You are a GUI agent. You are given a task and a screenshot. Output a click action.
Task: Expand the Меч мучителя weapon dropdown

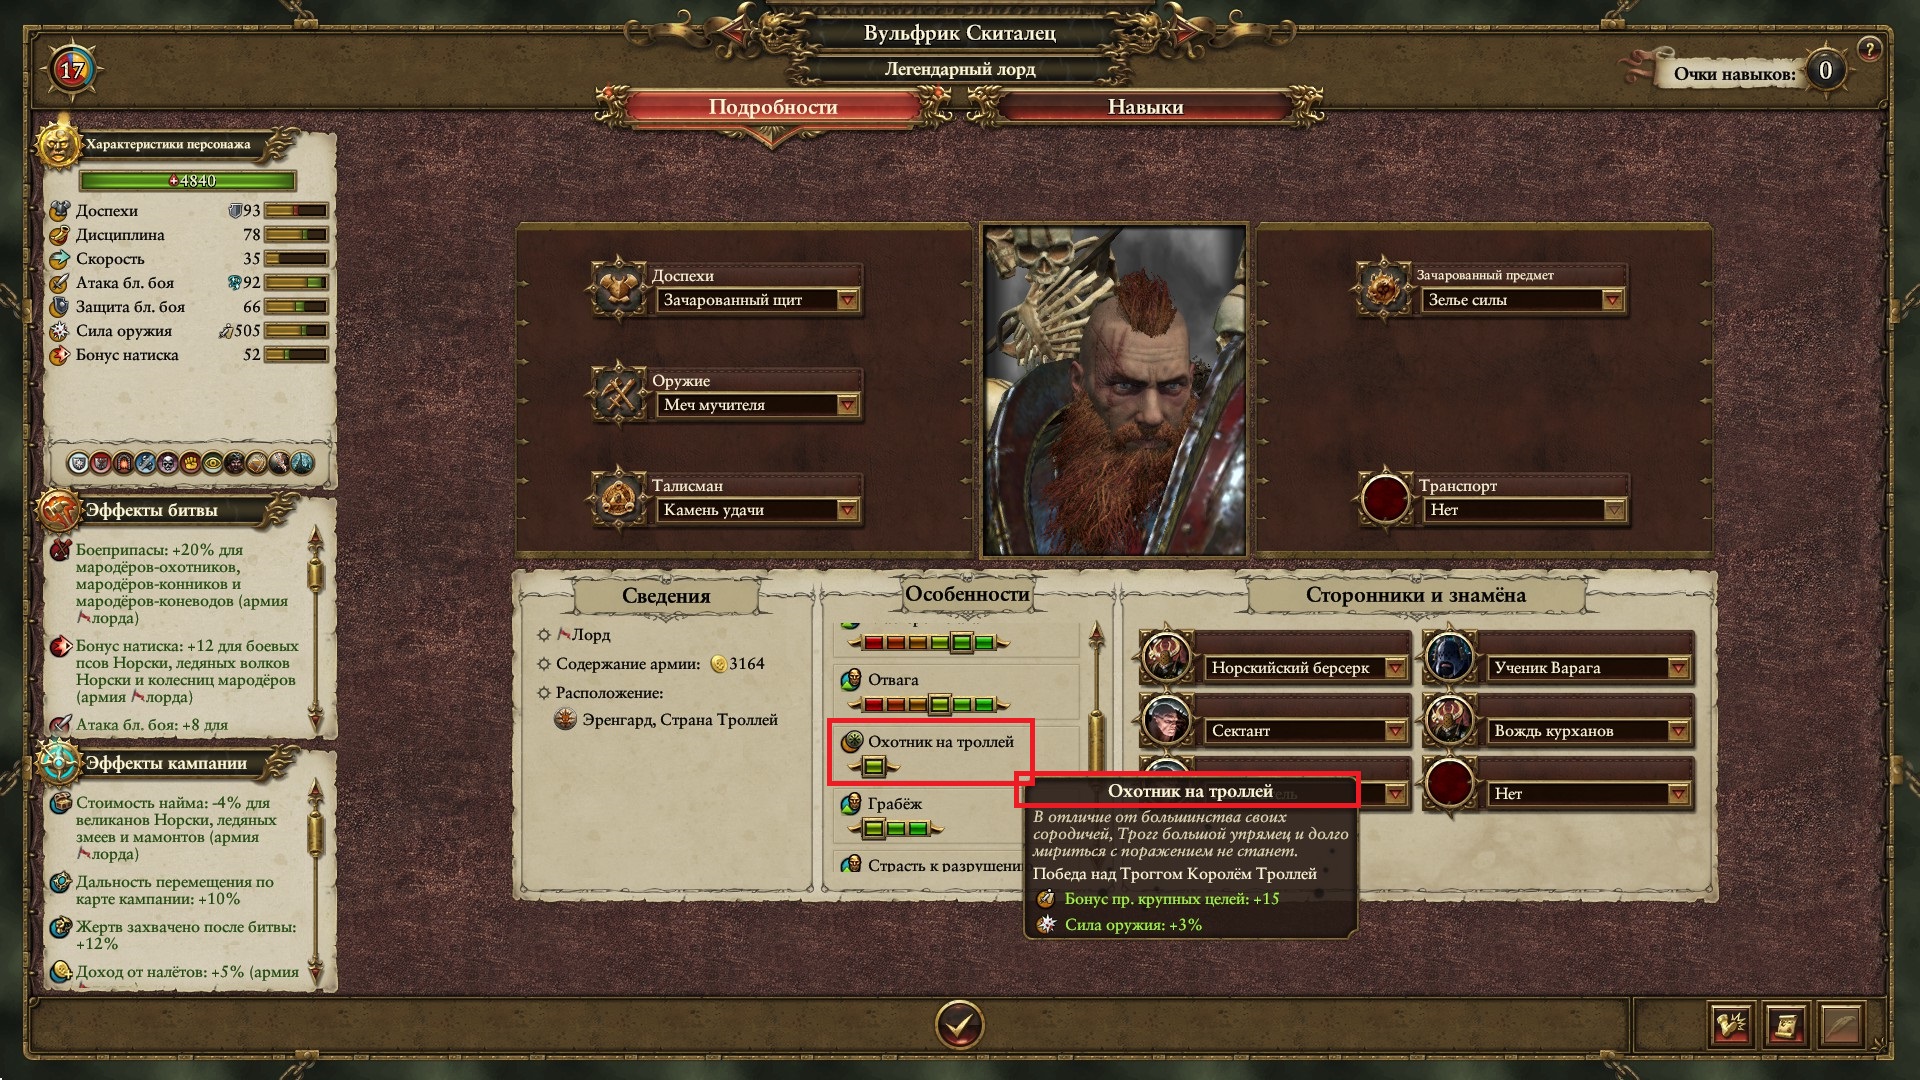point(757,405)
